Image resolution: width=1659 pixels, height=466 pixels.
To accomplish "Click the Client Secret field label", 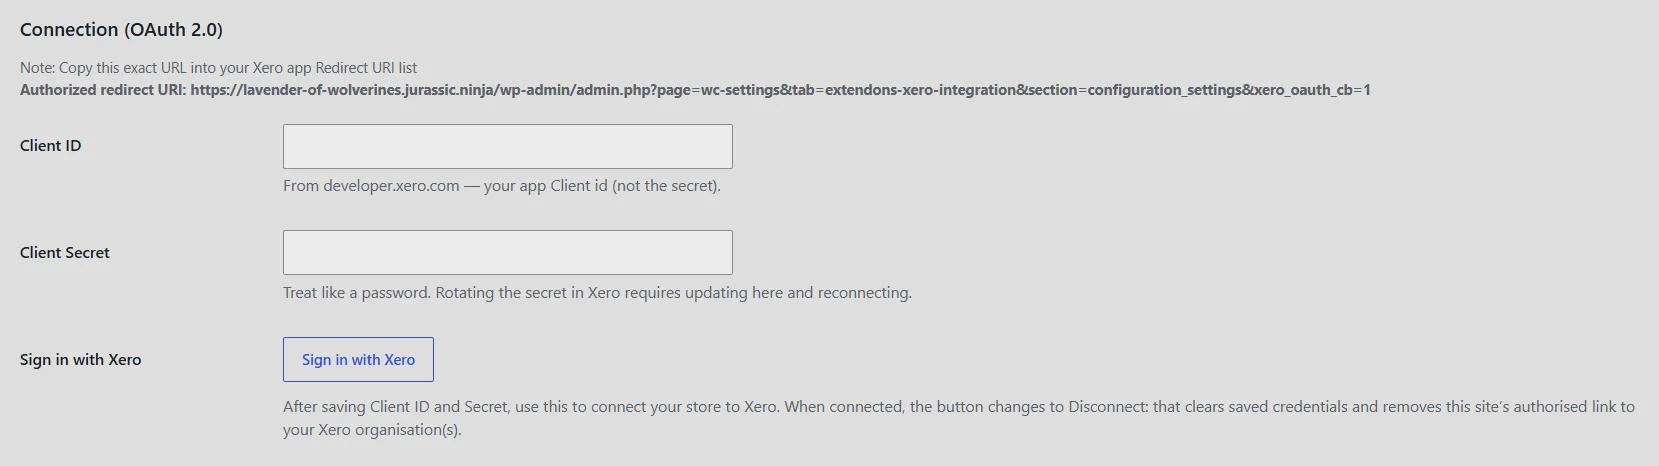I will (x=65, y=253).
